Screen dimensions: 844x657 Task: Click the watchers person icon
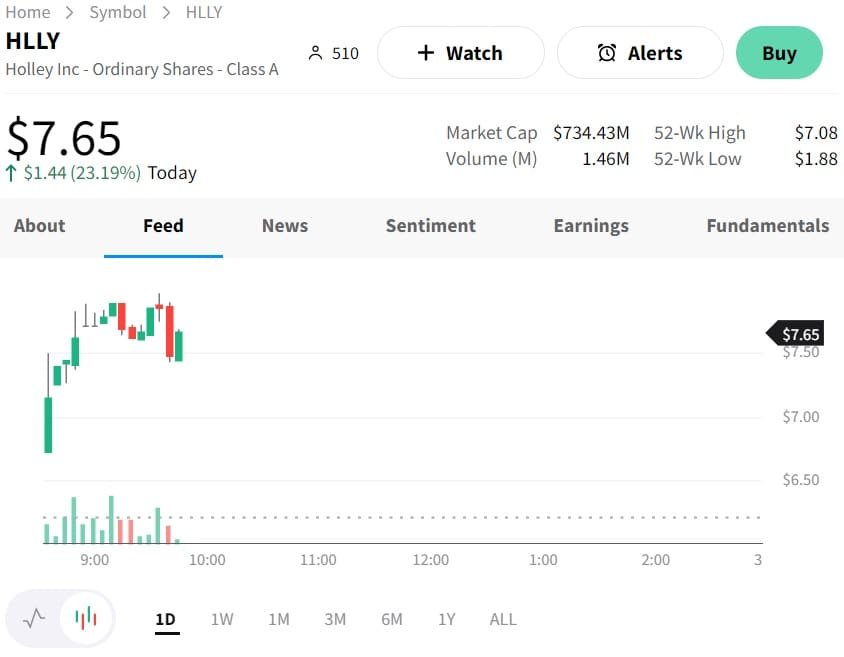[316, 53]
